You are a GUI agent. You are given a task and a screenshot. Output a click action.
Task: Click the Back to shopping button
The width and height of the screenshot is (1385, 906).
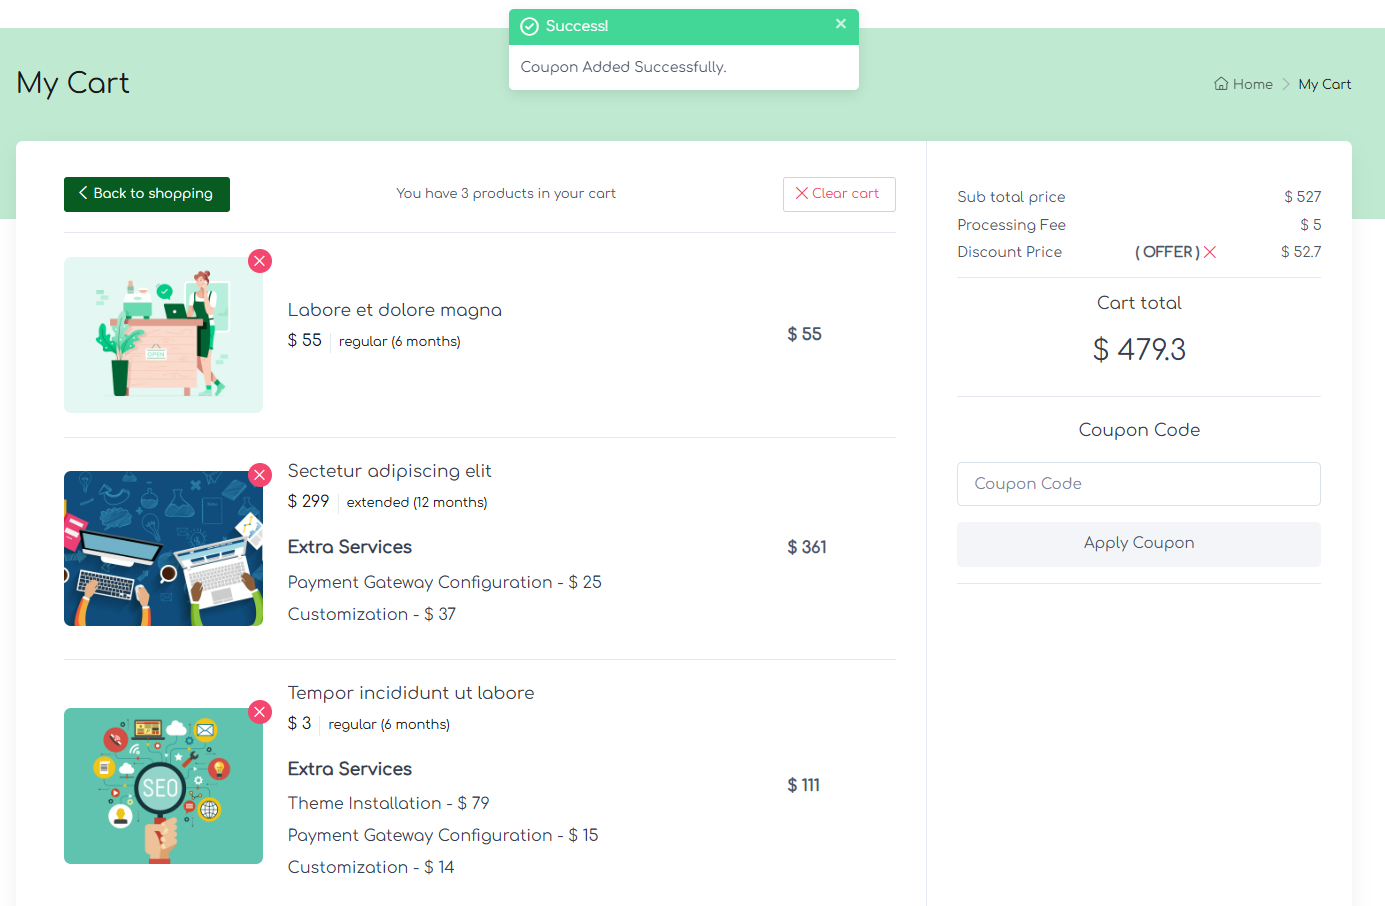click(147, 194)
